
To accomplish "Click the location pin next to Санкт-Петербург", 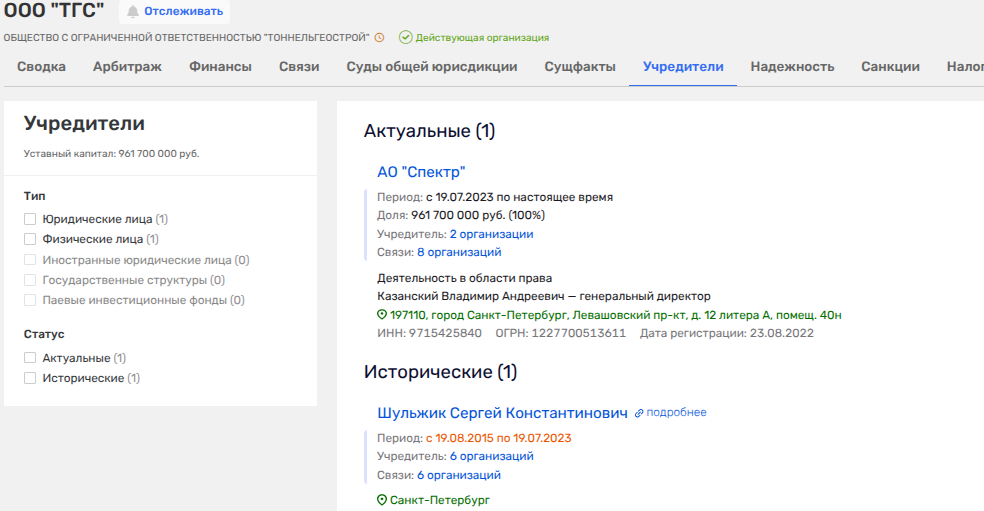I will click(x=382, y=500).
